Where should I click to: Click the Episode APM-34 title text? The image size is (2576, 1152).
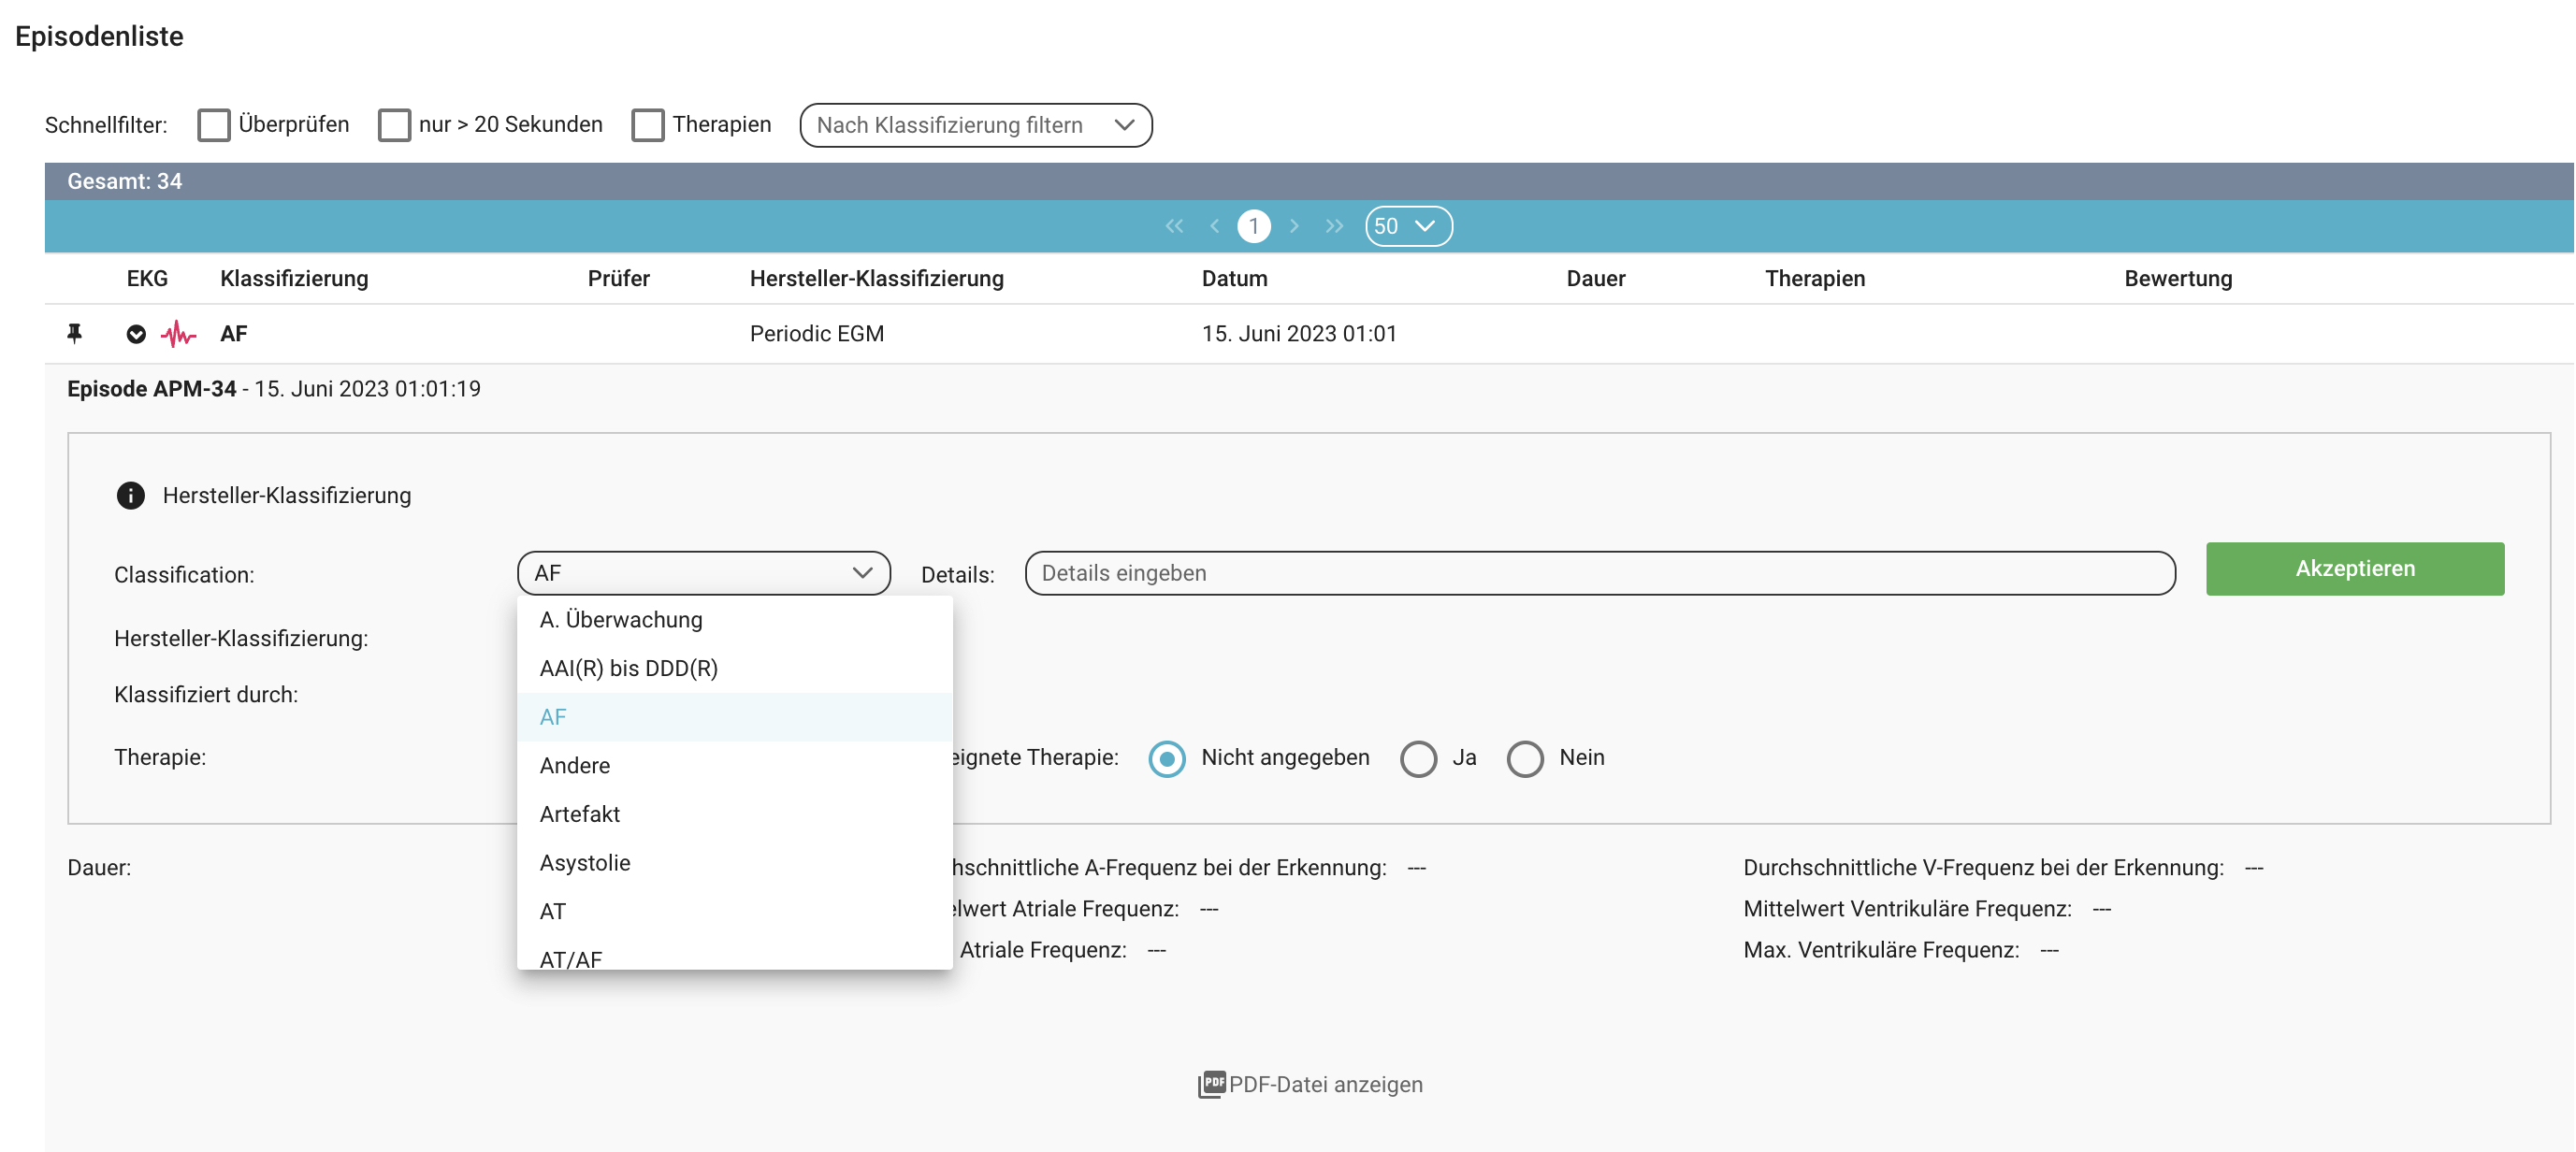tap(151, 389)
